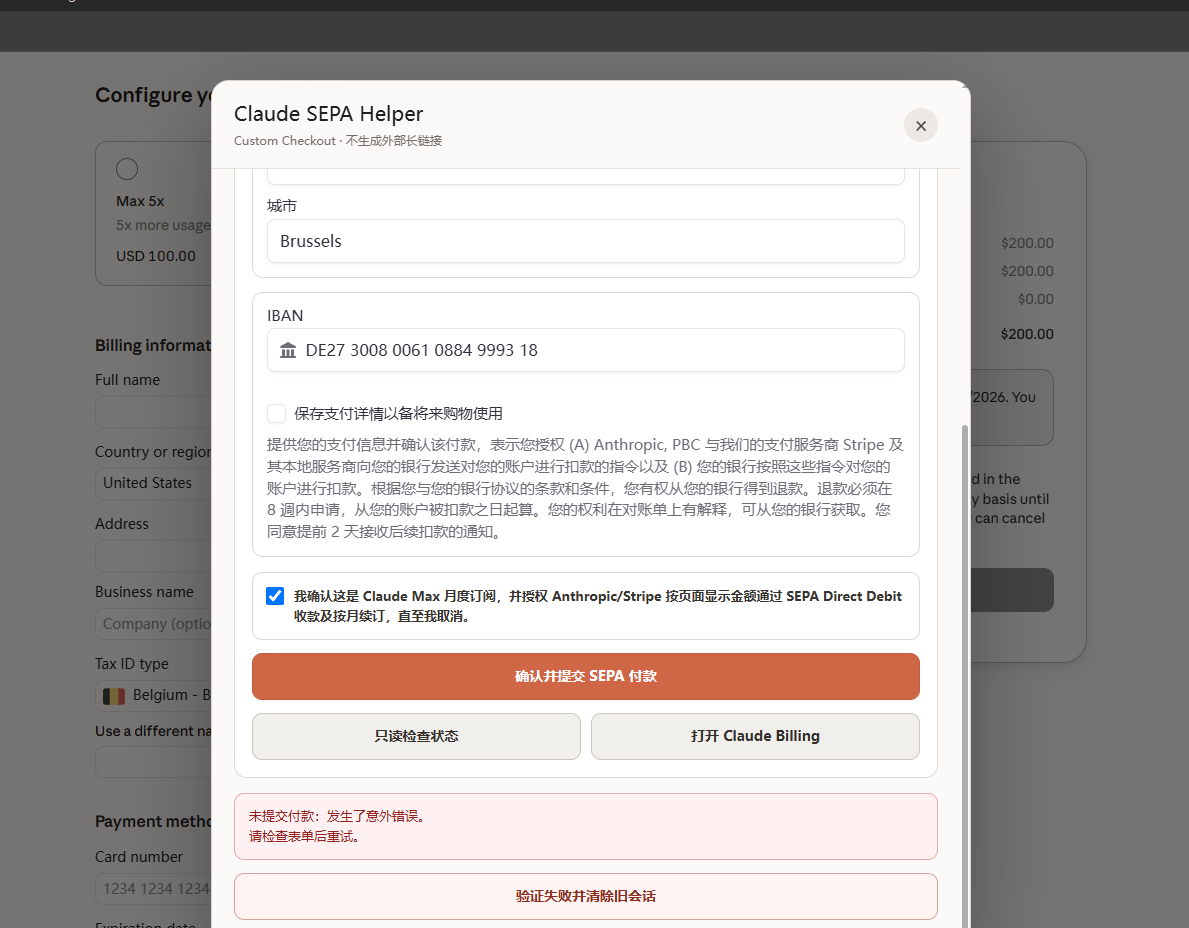
Task: Click the dialog's vertical scrollbar
Action: point(965,675)
